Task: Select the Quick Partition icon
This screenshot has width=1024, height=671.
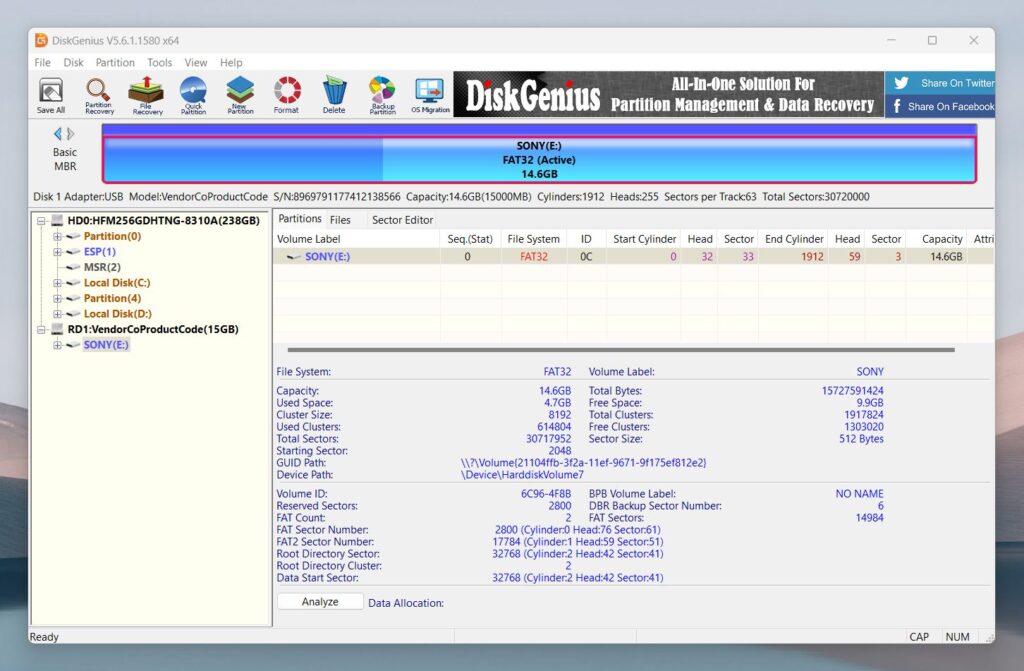Action: (193, 94)
